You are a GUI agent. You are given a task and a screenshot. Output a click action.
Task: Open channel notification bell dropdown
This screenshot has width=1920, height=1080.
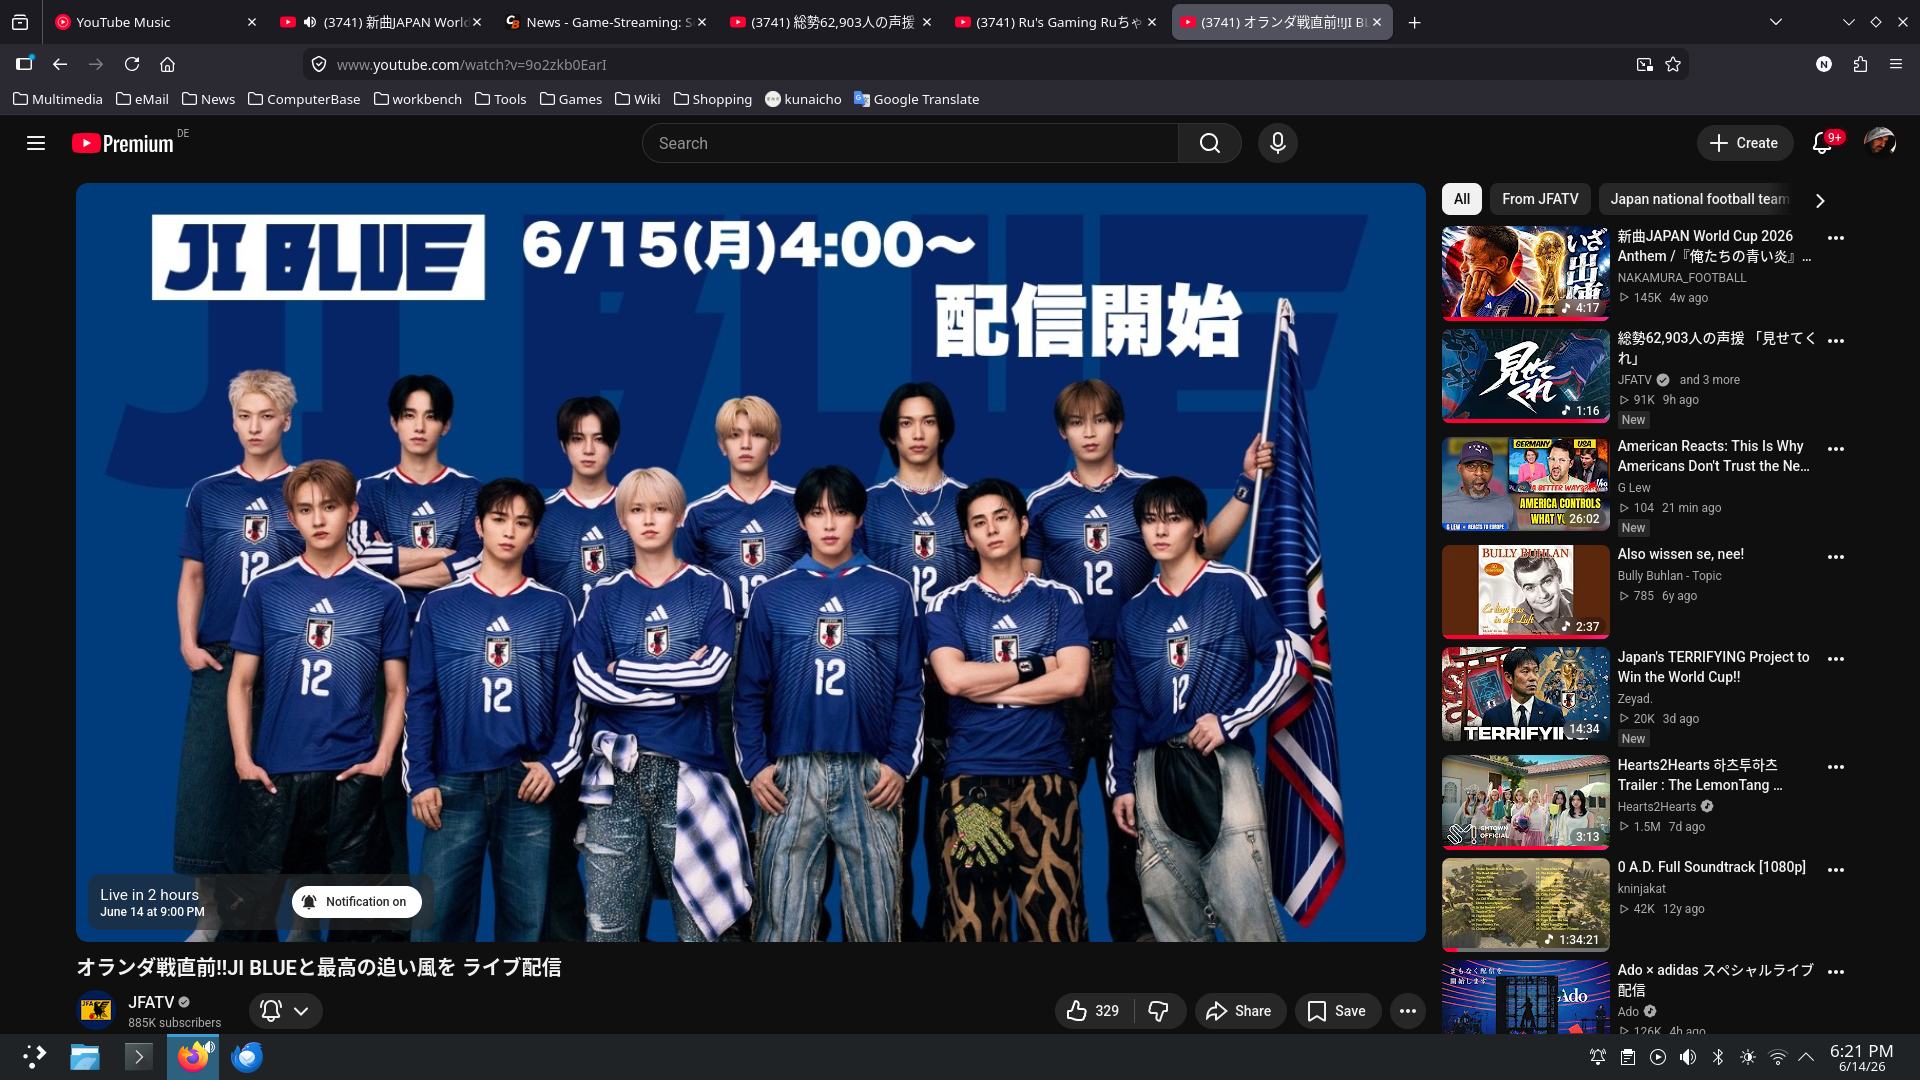pyautogui.click(x=285, y=1011)
